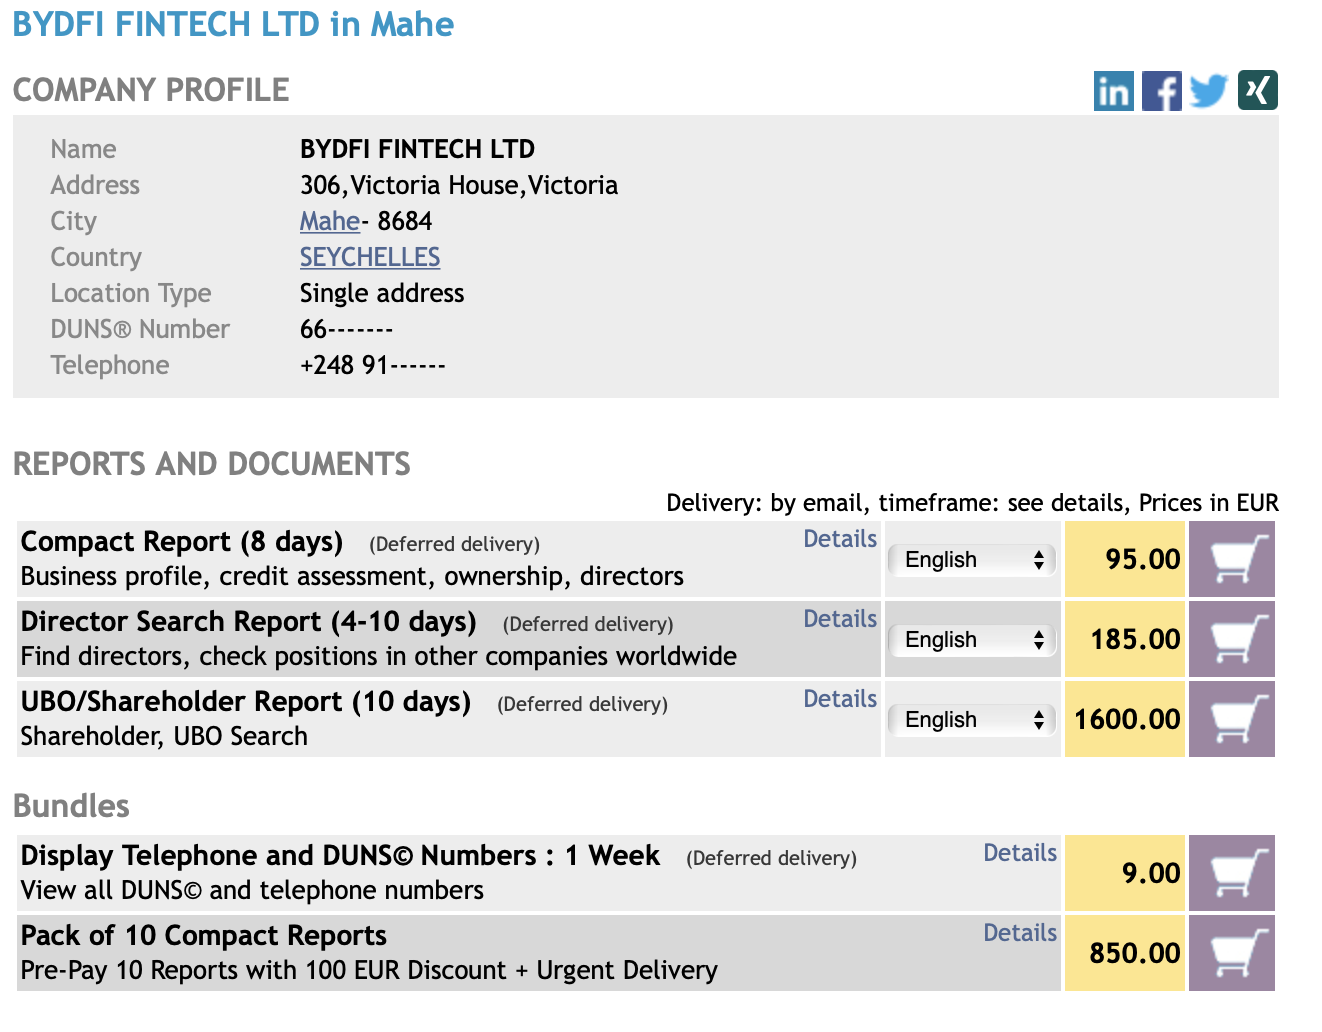Click the DUNS number value '66-------'
Screen dimensions: 1322x1032
346,329
